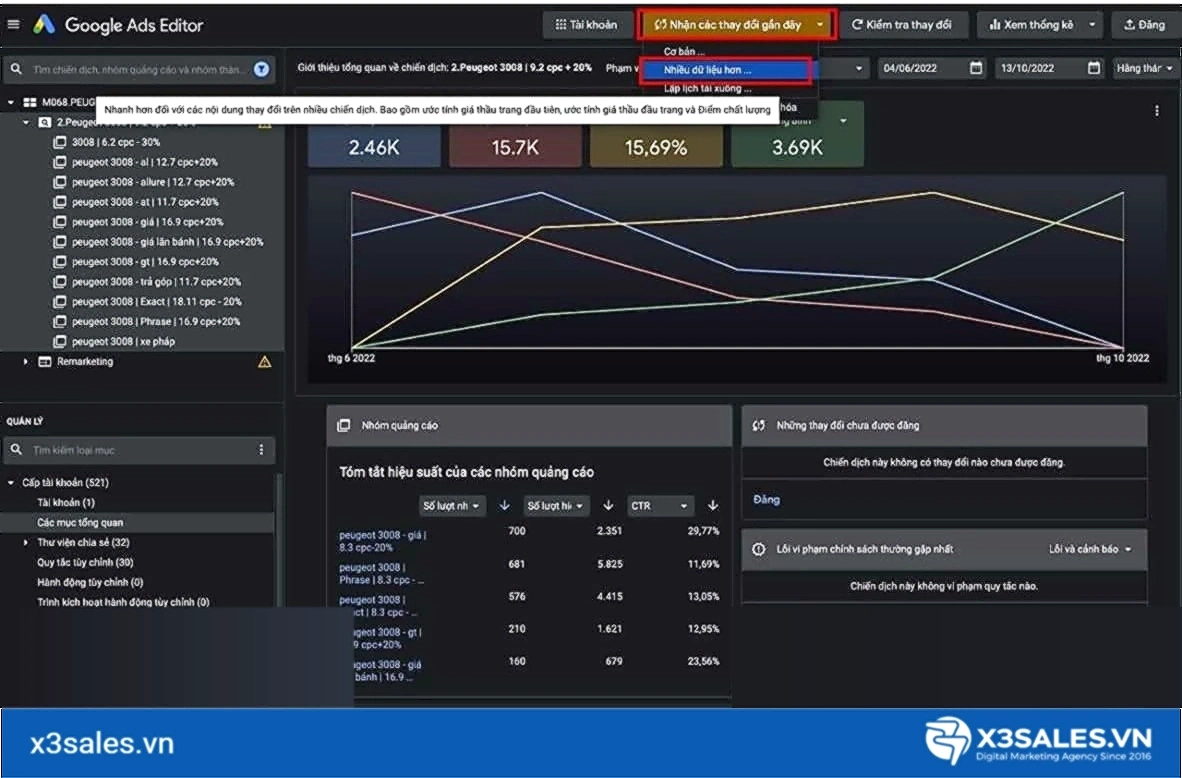
Task: Click icon beside peugeot 3008 | Exact
Action: 59,302
